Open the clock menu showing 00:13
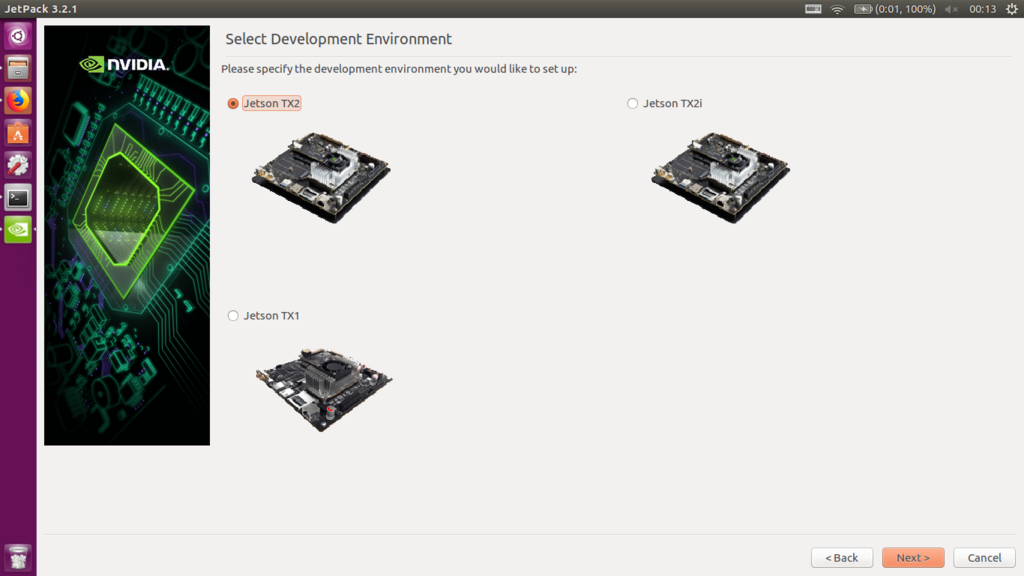 tap(982, 9)
